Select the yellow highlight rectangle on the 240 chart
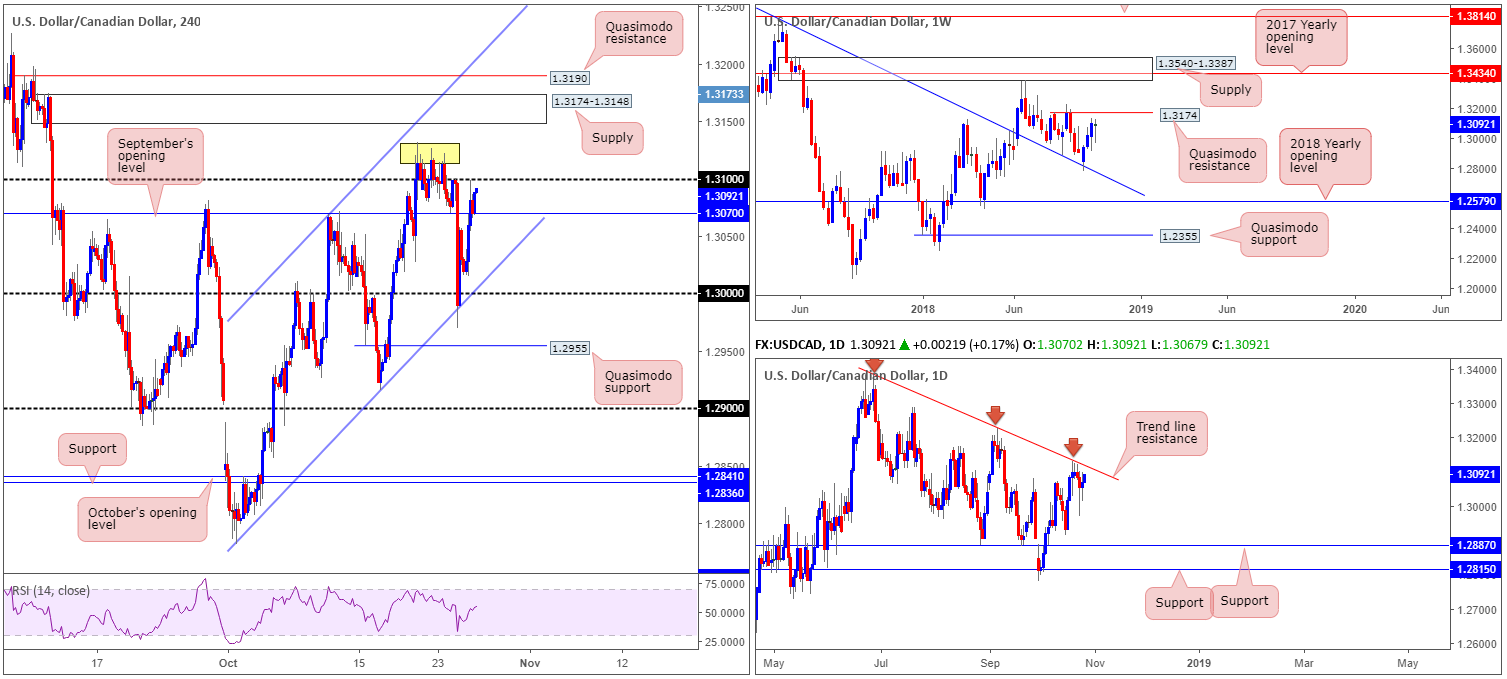The height and width of the screenshot is (679, 1507). 430,153
